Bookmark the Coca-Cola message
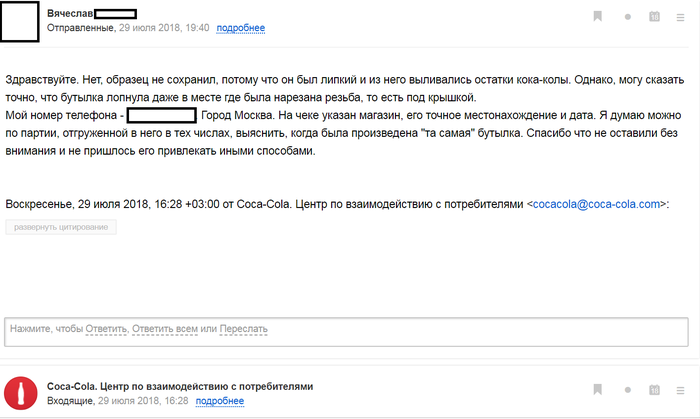 598,389
